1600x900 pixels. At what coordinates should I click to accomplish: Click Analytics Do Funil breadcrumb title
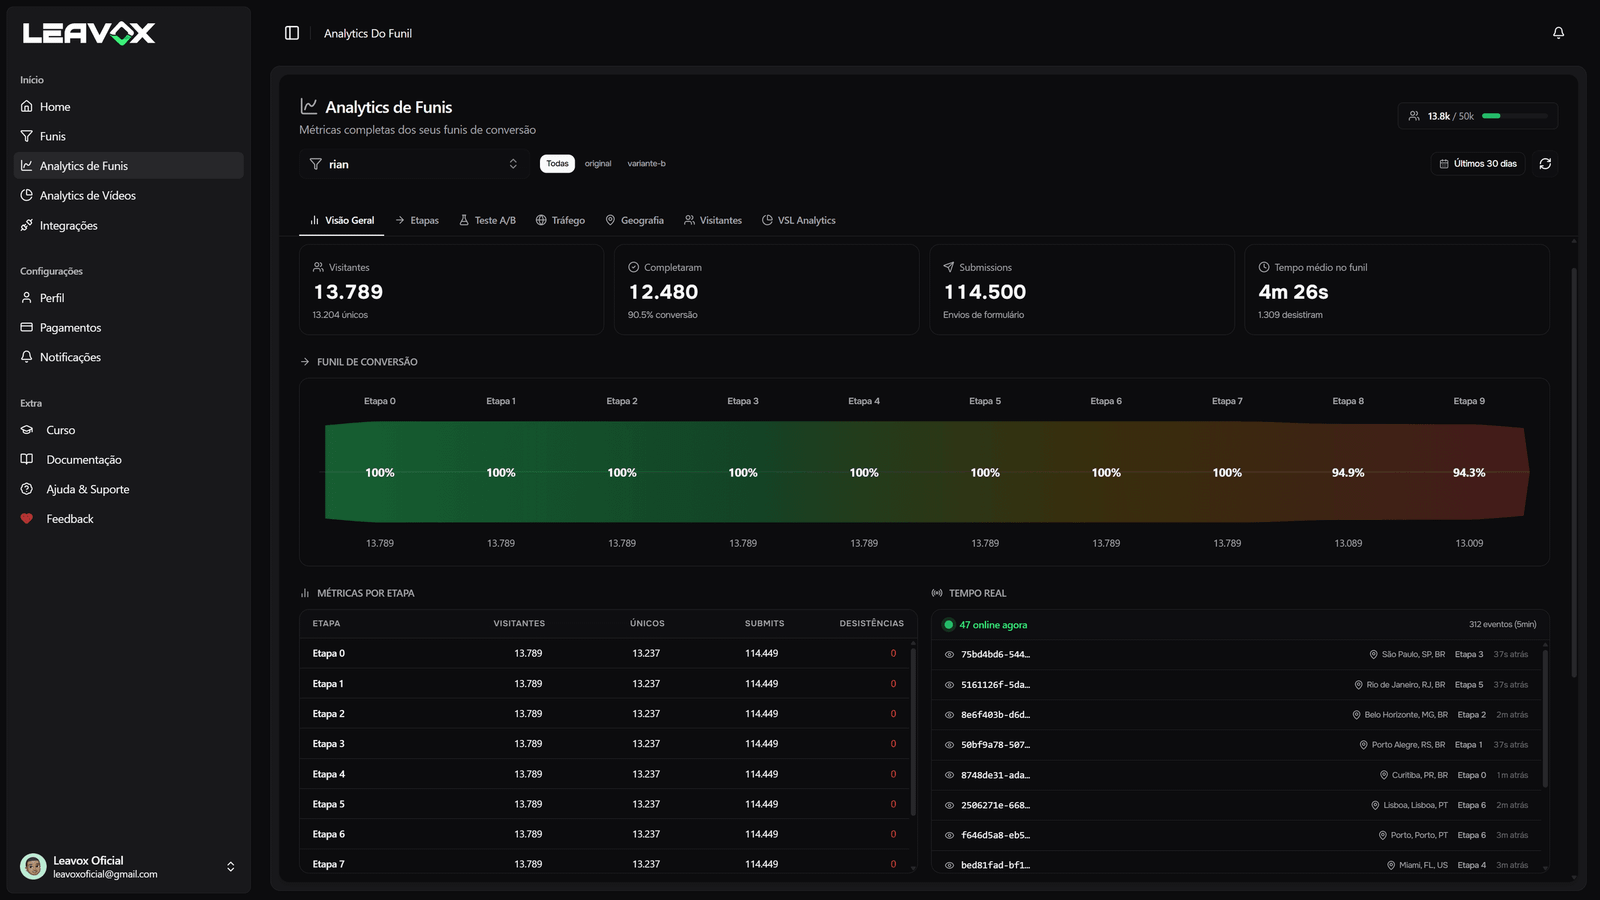click(368, 34)
